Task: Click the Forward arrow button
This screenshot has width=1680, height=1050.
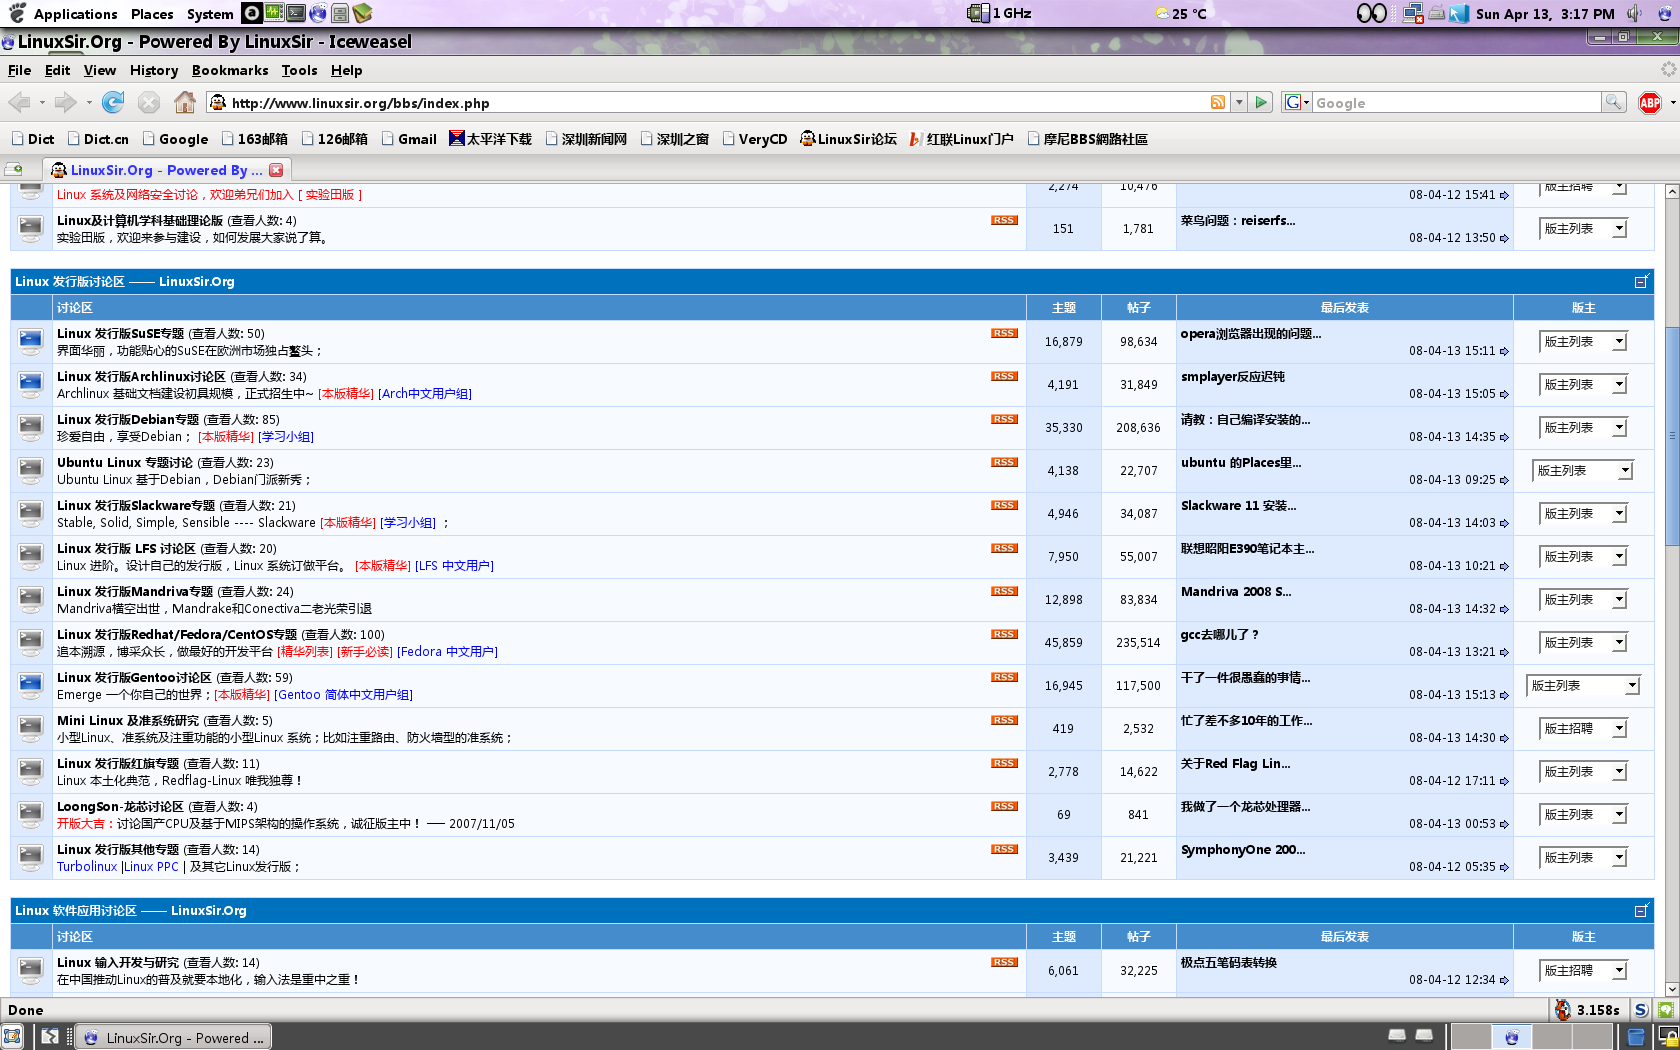Action: click(66, 102)
